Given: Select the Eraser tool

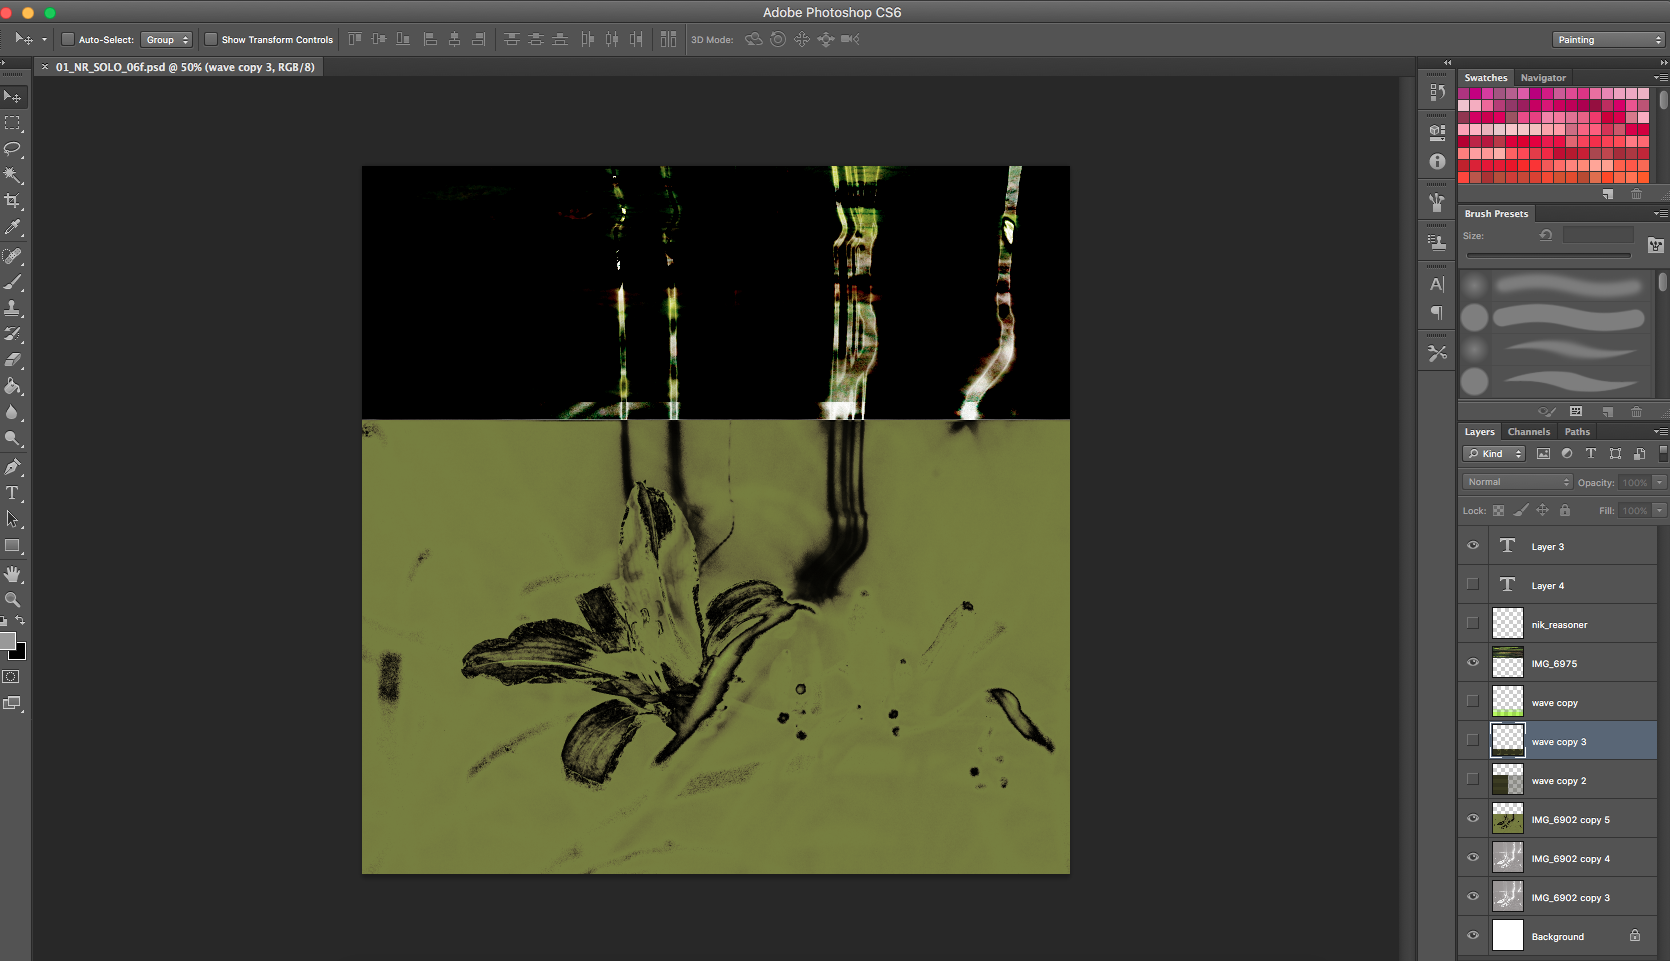Looking at the screenshot, I should [x=12, y=360].
